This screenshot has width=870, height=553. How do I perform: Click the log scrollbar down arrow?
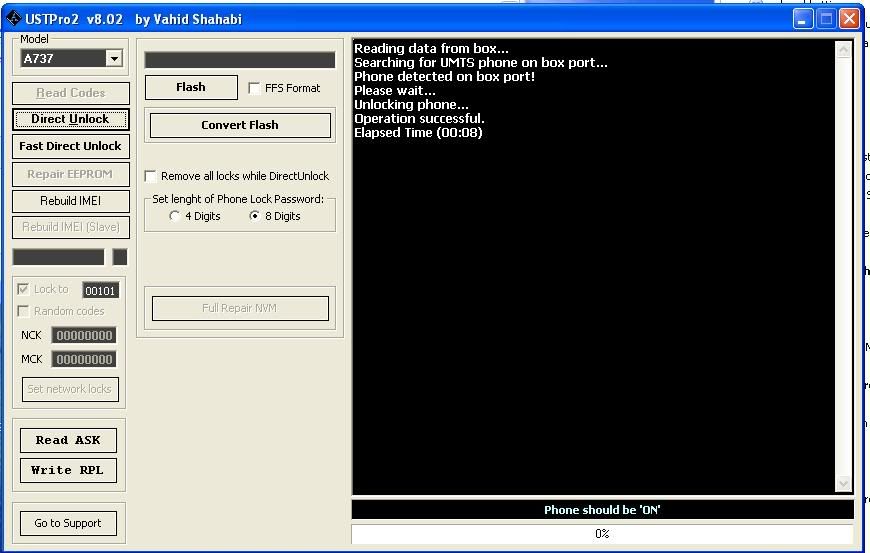tap(843, 483)
